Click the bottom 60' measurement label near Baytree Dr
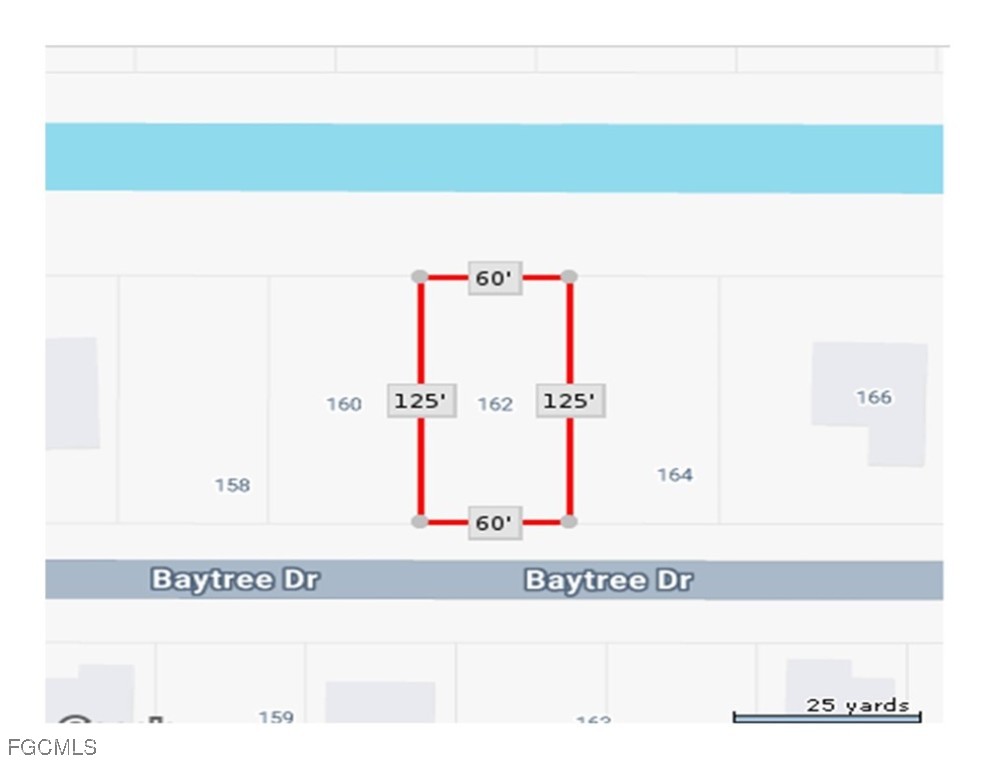 495,523
